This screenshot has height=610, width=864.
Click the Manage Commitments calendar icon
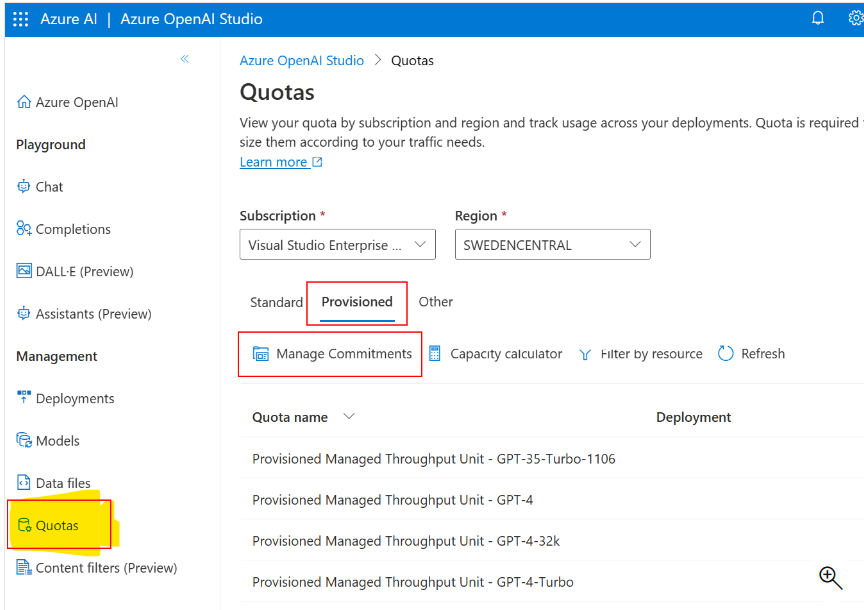click(x=261, y=354)
